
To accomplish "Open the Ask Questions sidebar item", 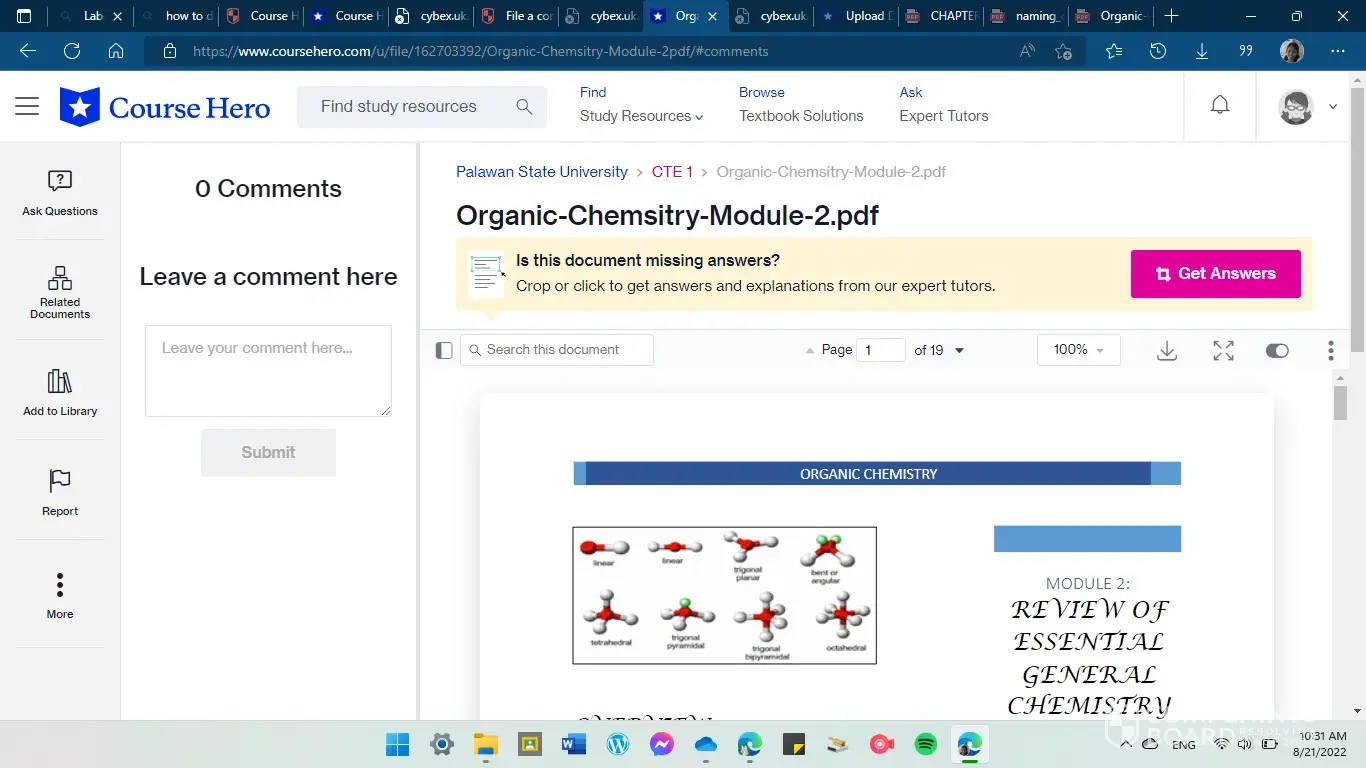I will [x=60, y=192].
